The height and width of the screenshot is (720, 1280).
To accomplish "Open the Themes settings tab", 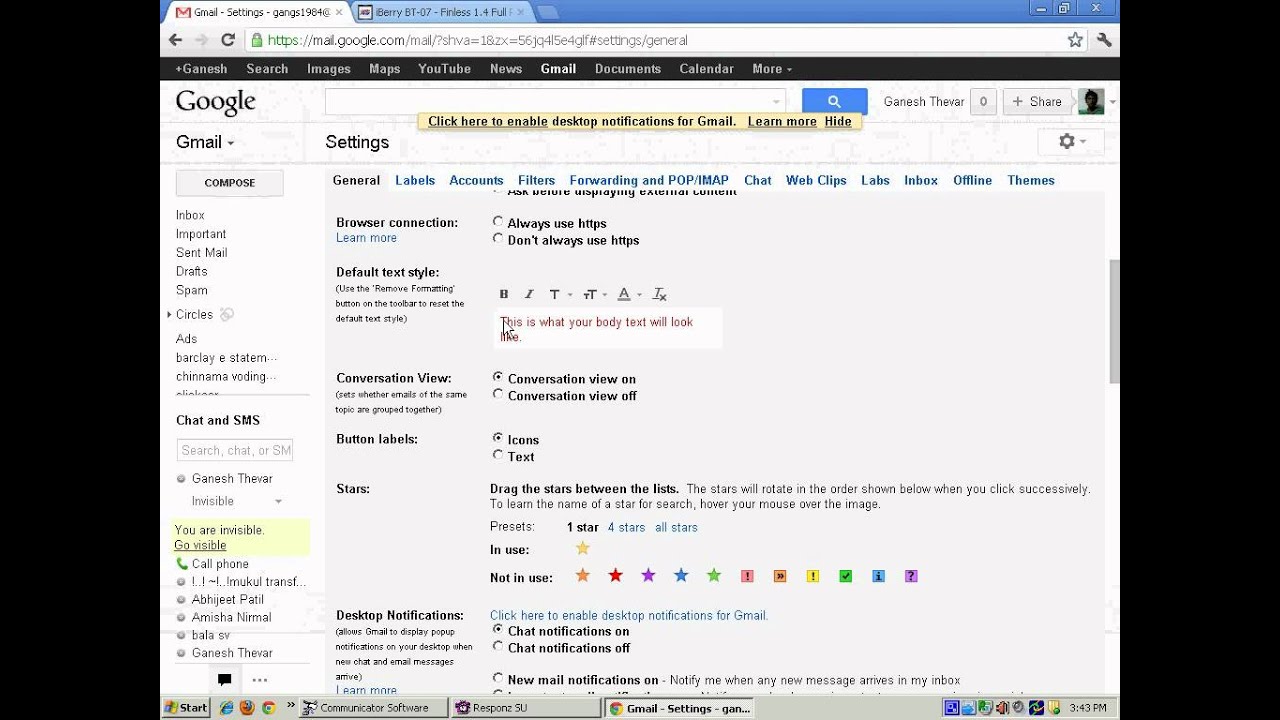I will (x=1031, y=180).
